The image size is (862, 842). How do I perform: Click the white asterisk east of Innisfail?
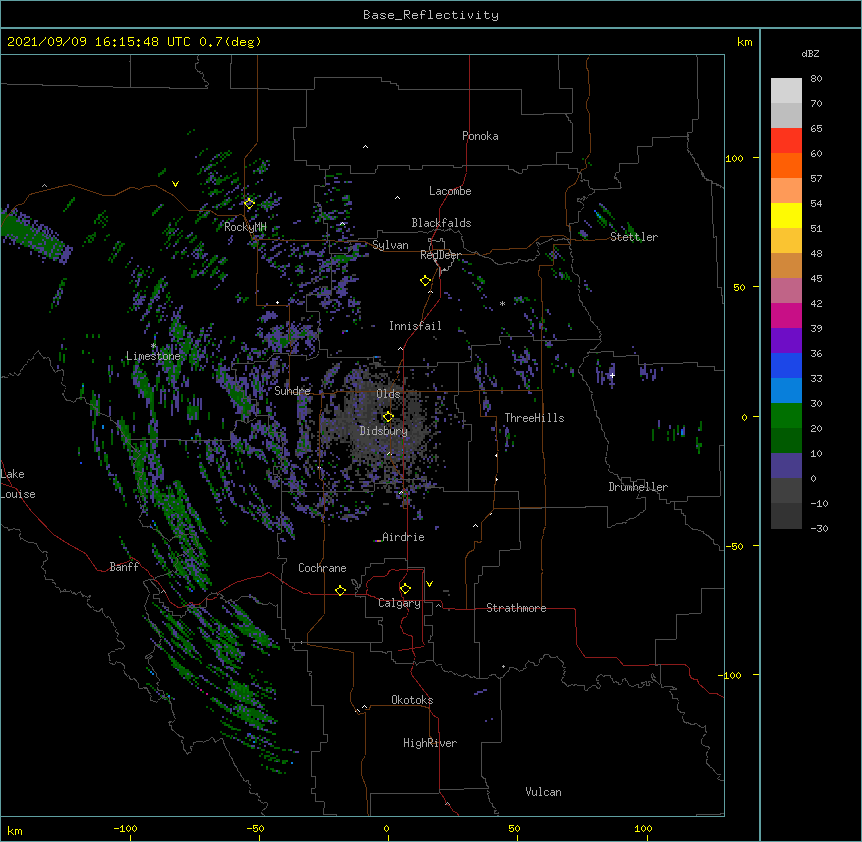502,303
